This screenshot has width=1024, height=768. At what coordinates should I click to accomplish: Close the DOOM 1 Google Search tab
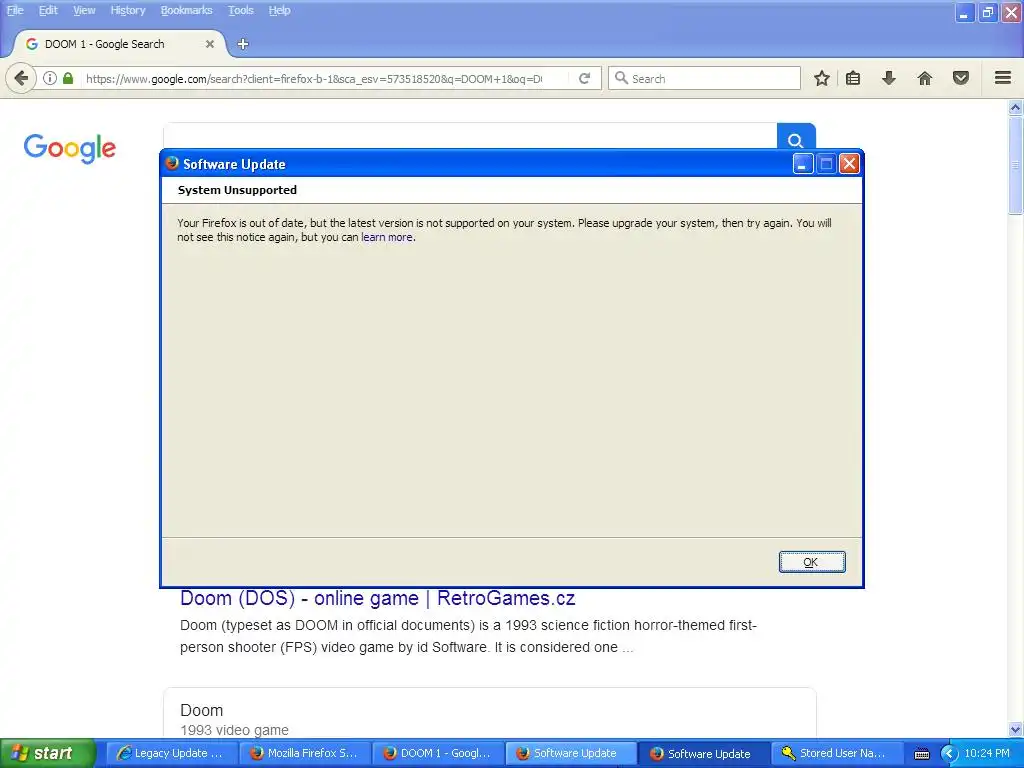point(210,44)
